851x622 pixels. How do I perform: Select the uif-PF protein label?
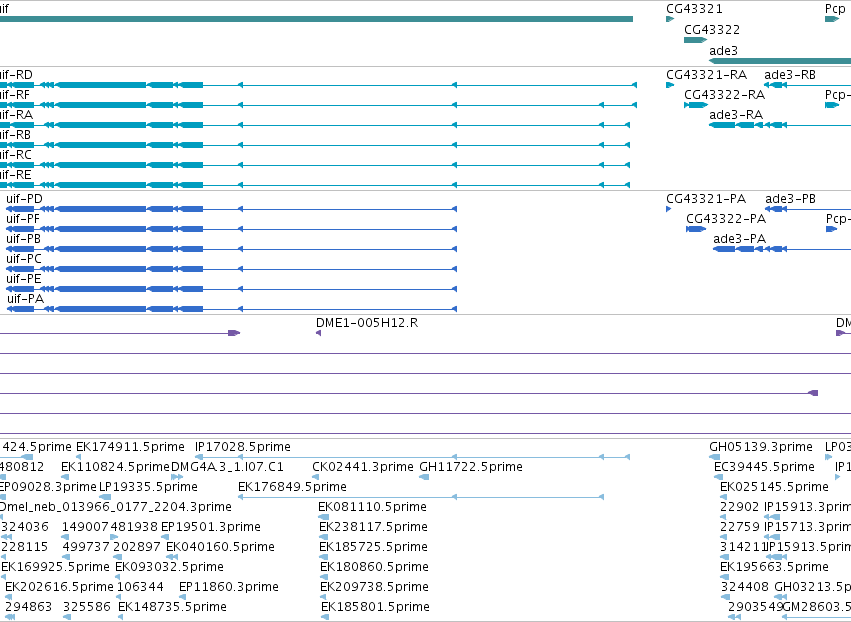click(23, 219)
